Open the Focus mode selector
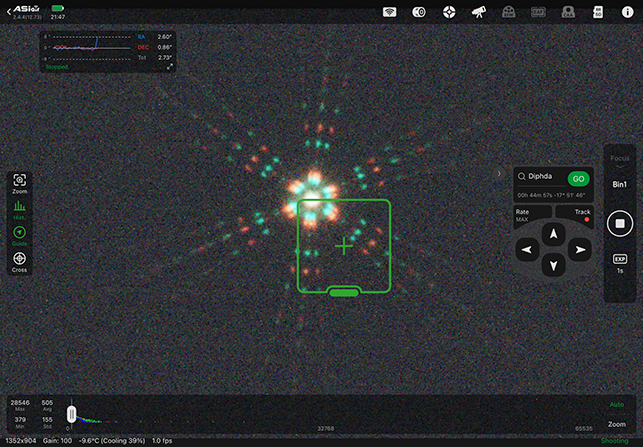This screenshot has width=643, height=447. [x=619, y=159]
